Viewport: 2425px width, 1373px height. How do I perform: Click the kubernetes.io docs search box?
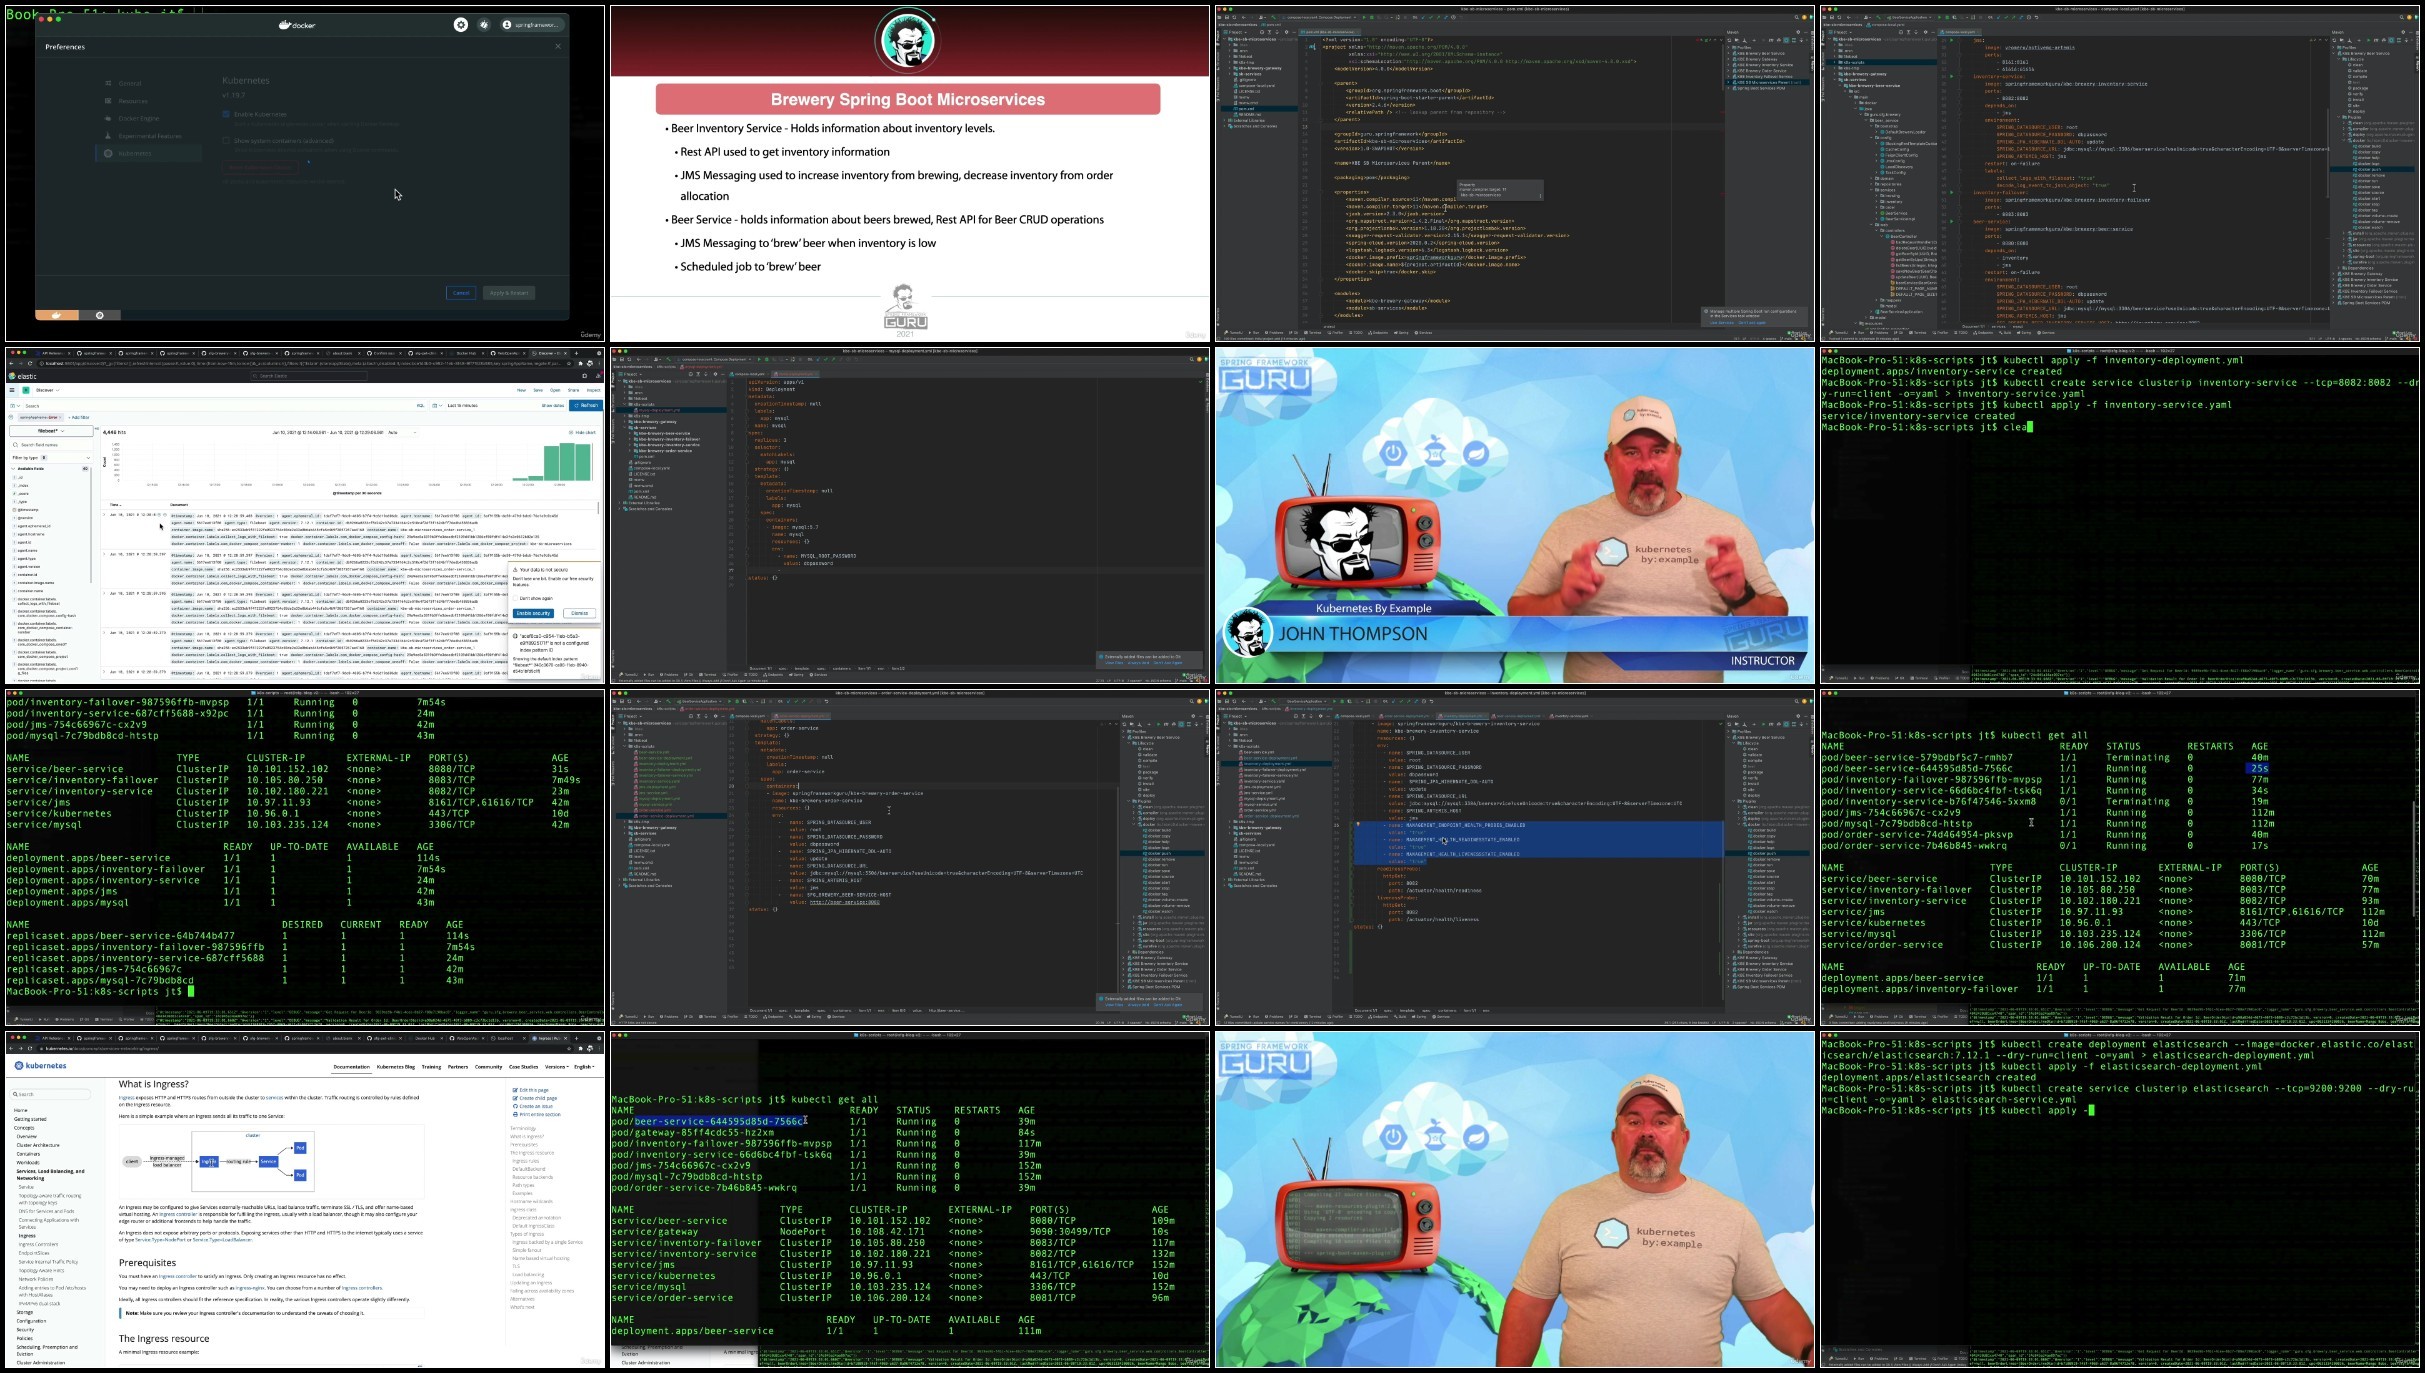click(50, 1094)
